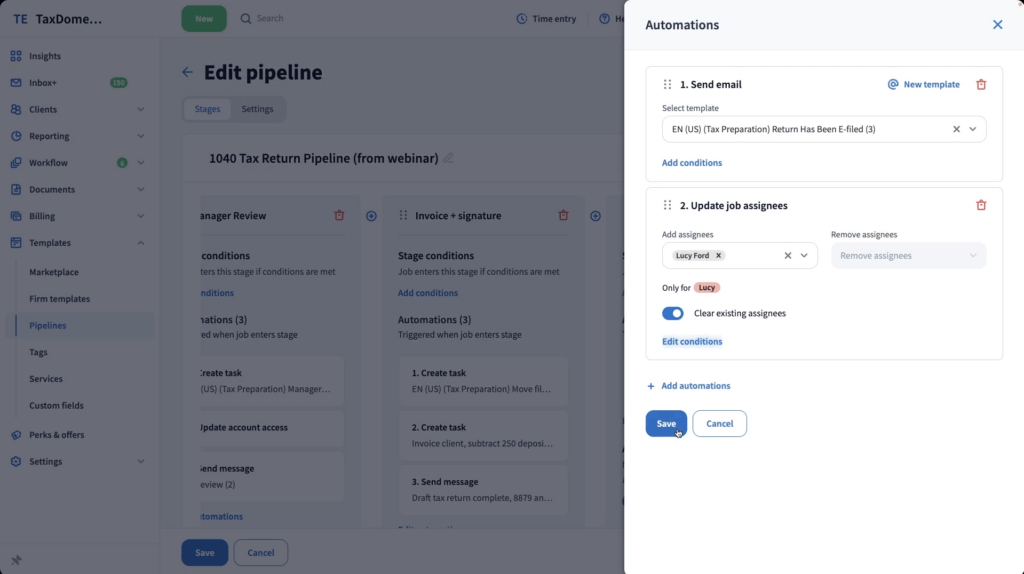Click the Documents sidebar icon
1024x574 pixels.
click(16, 189)
